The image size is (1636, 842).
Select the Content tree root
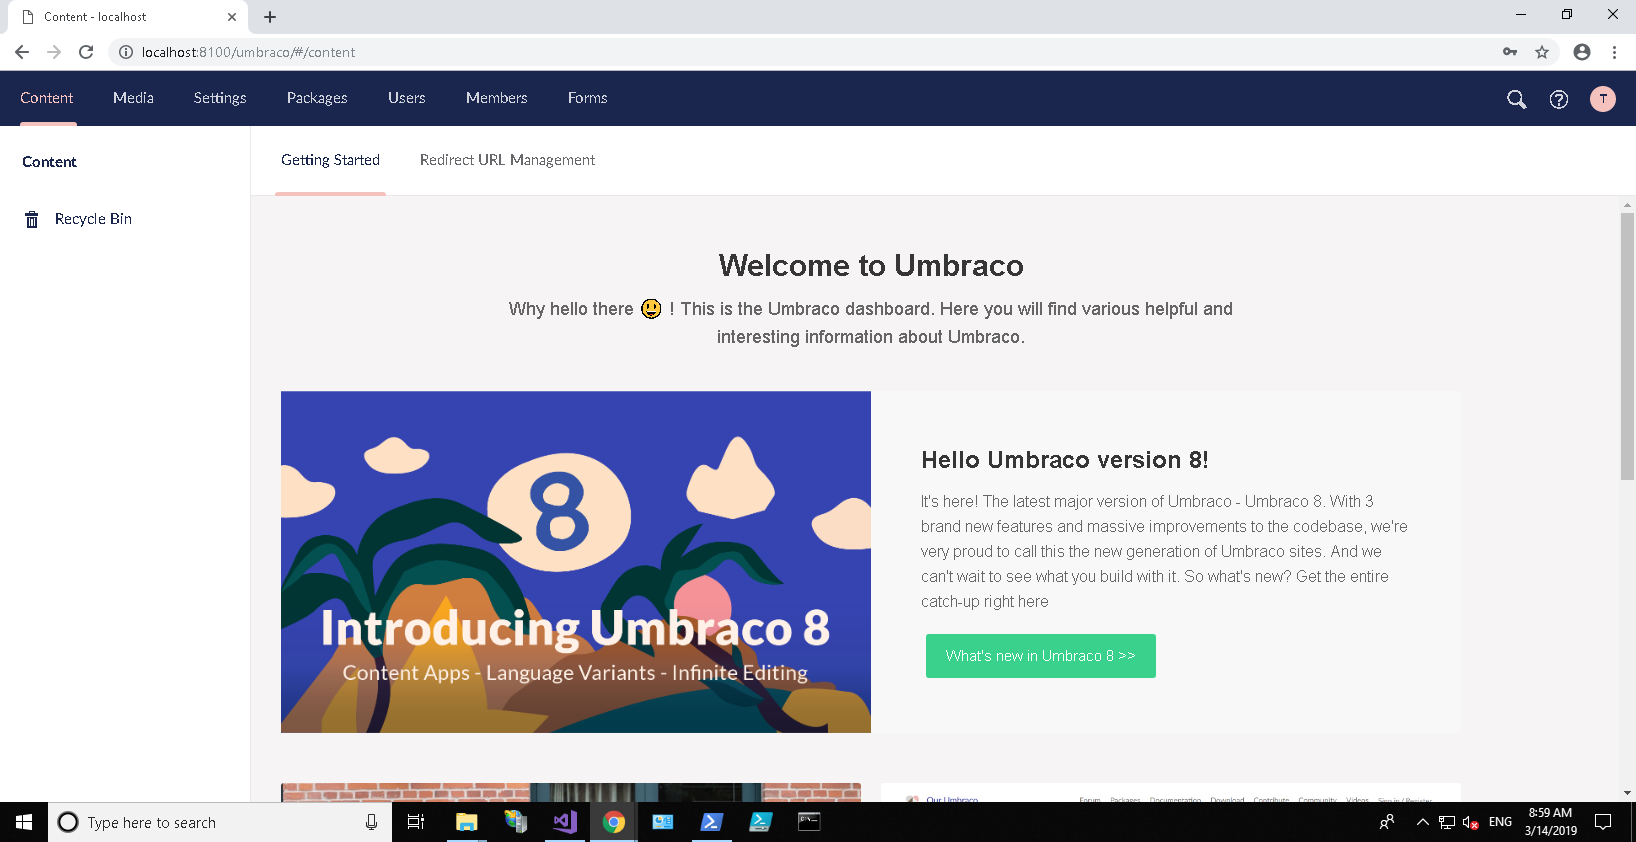(49, 162)
